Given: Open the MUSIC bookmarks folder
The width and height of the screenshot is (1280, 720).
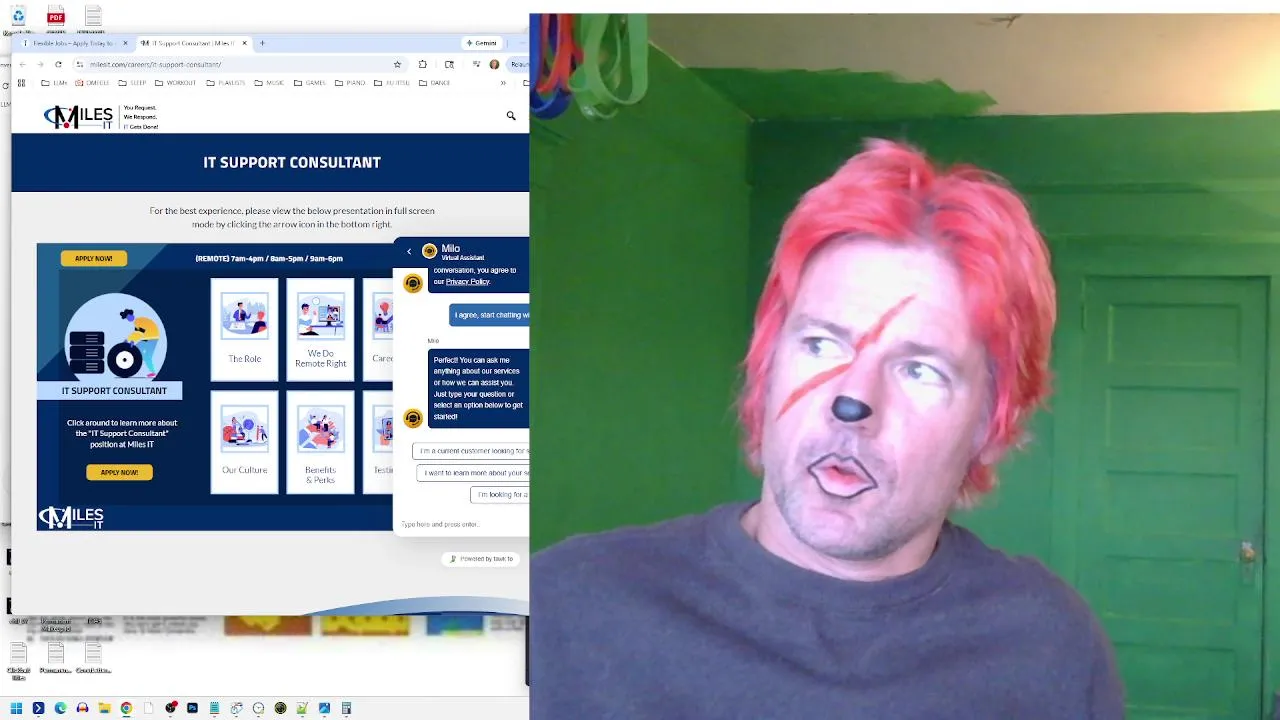Looking at the screenshot, I should pyautogui.click(x=269, y=83).
